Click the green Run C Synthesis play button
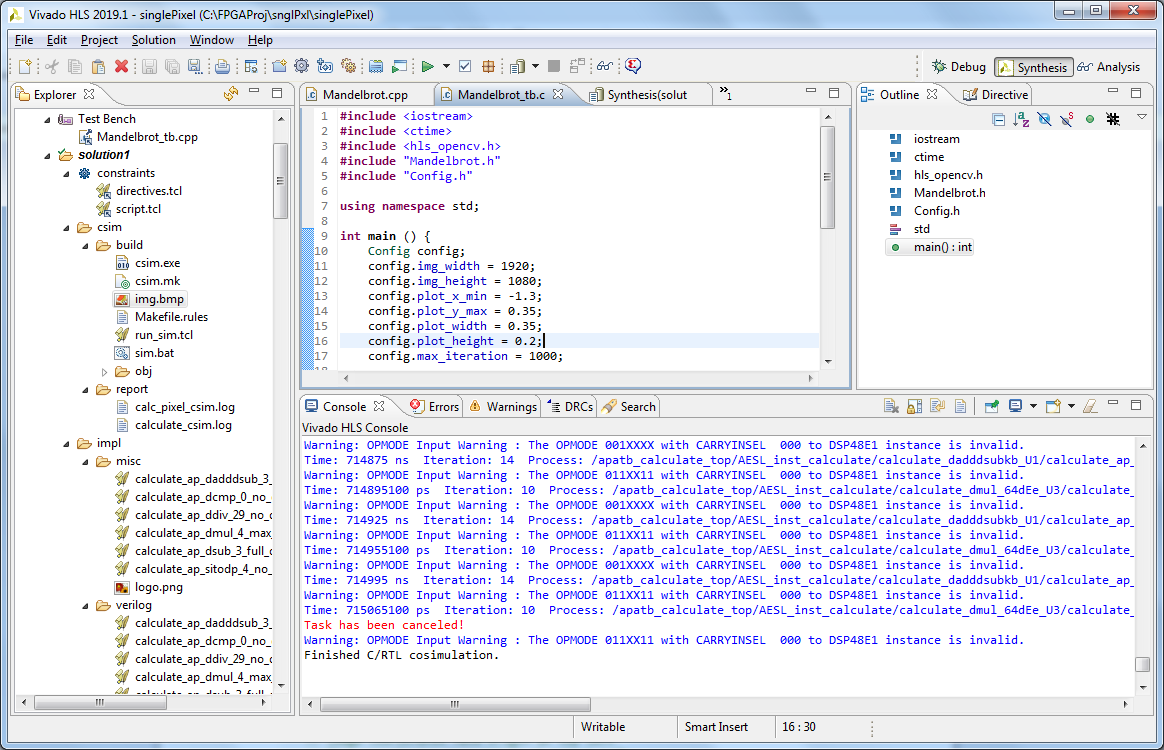The height and width of the screenshot is (750, 1164). tap(427, 67)
